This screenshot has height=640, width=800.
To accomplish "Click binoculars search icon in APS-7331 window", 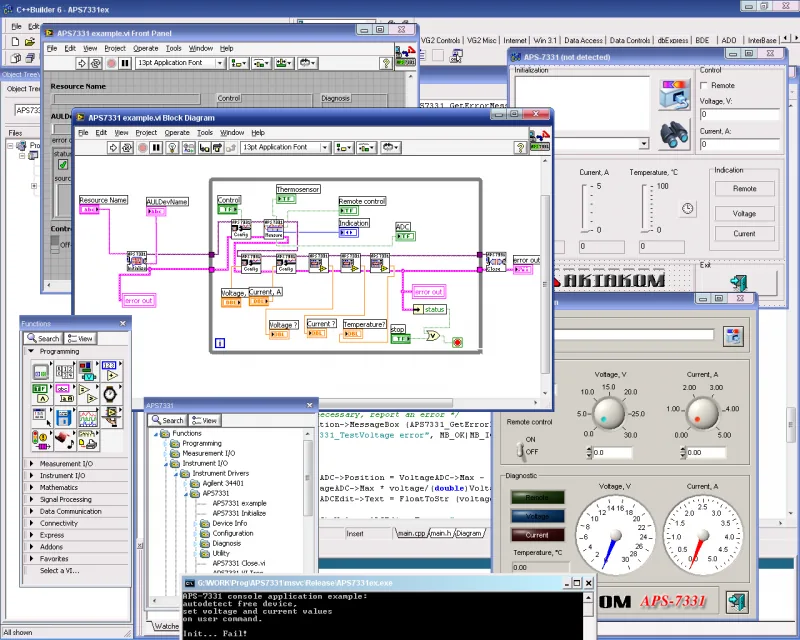I will click(674, 135).
